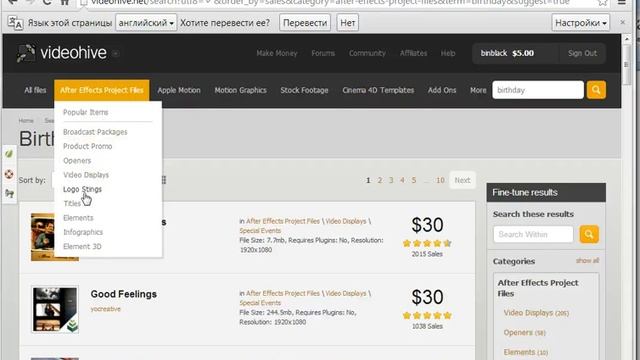
Task: Click the Sign Out link
Action: tap(582, 53)
